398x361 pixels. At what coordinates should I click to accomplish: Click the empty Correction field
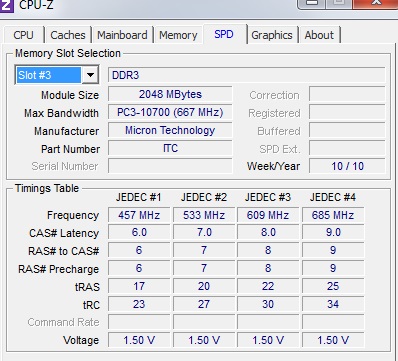click(x=347, y=94)
